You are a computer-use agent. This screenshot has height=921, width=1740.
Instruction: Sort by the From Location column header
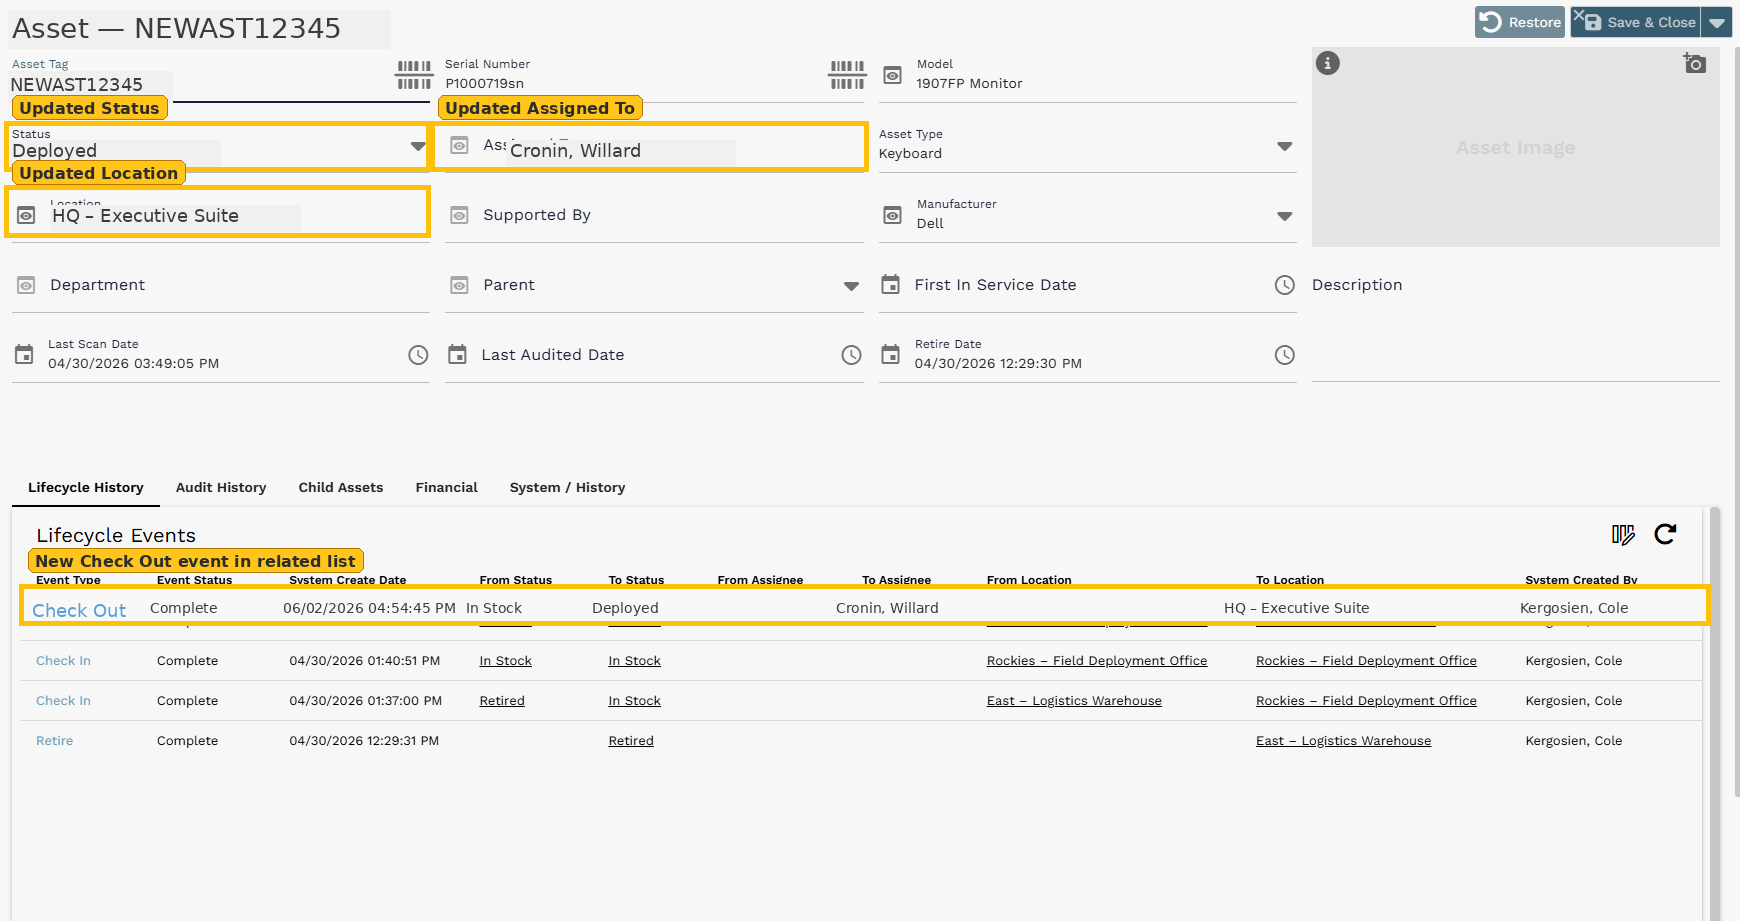[1029, 580]
